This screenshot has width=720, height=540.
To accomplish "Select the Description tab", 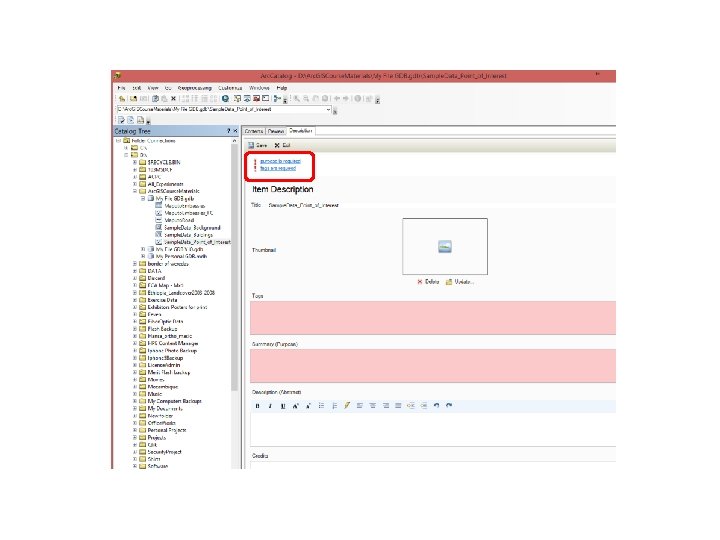I will tap(301, 131).
